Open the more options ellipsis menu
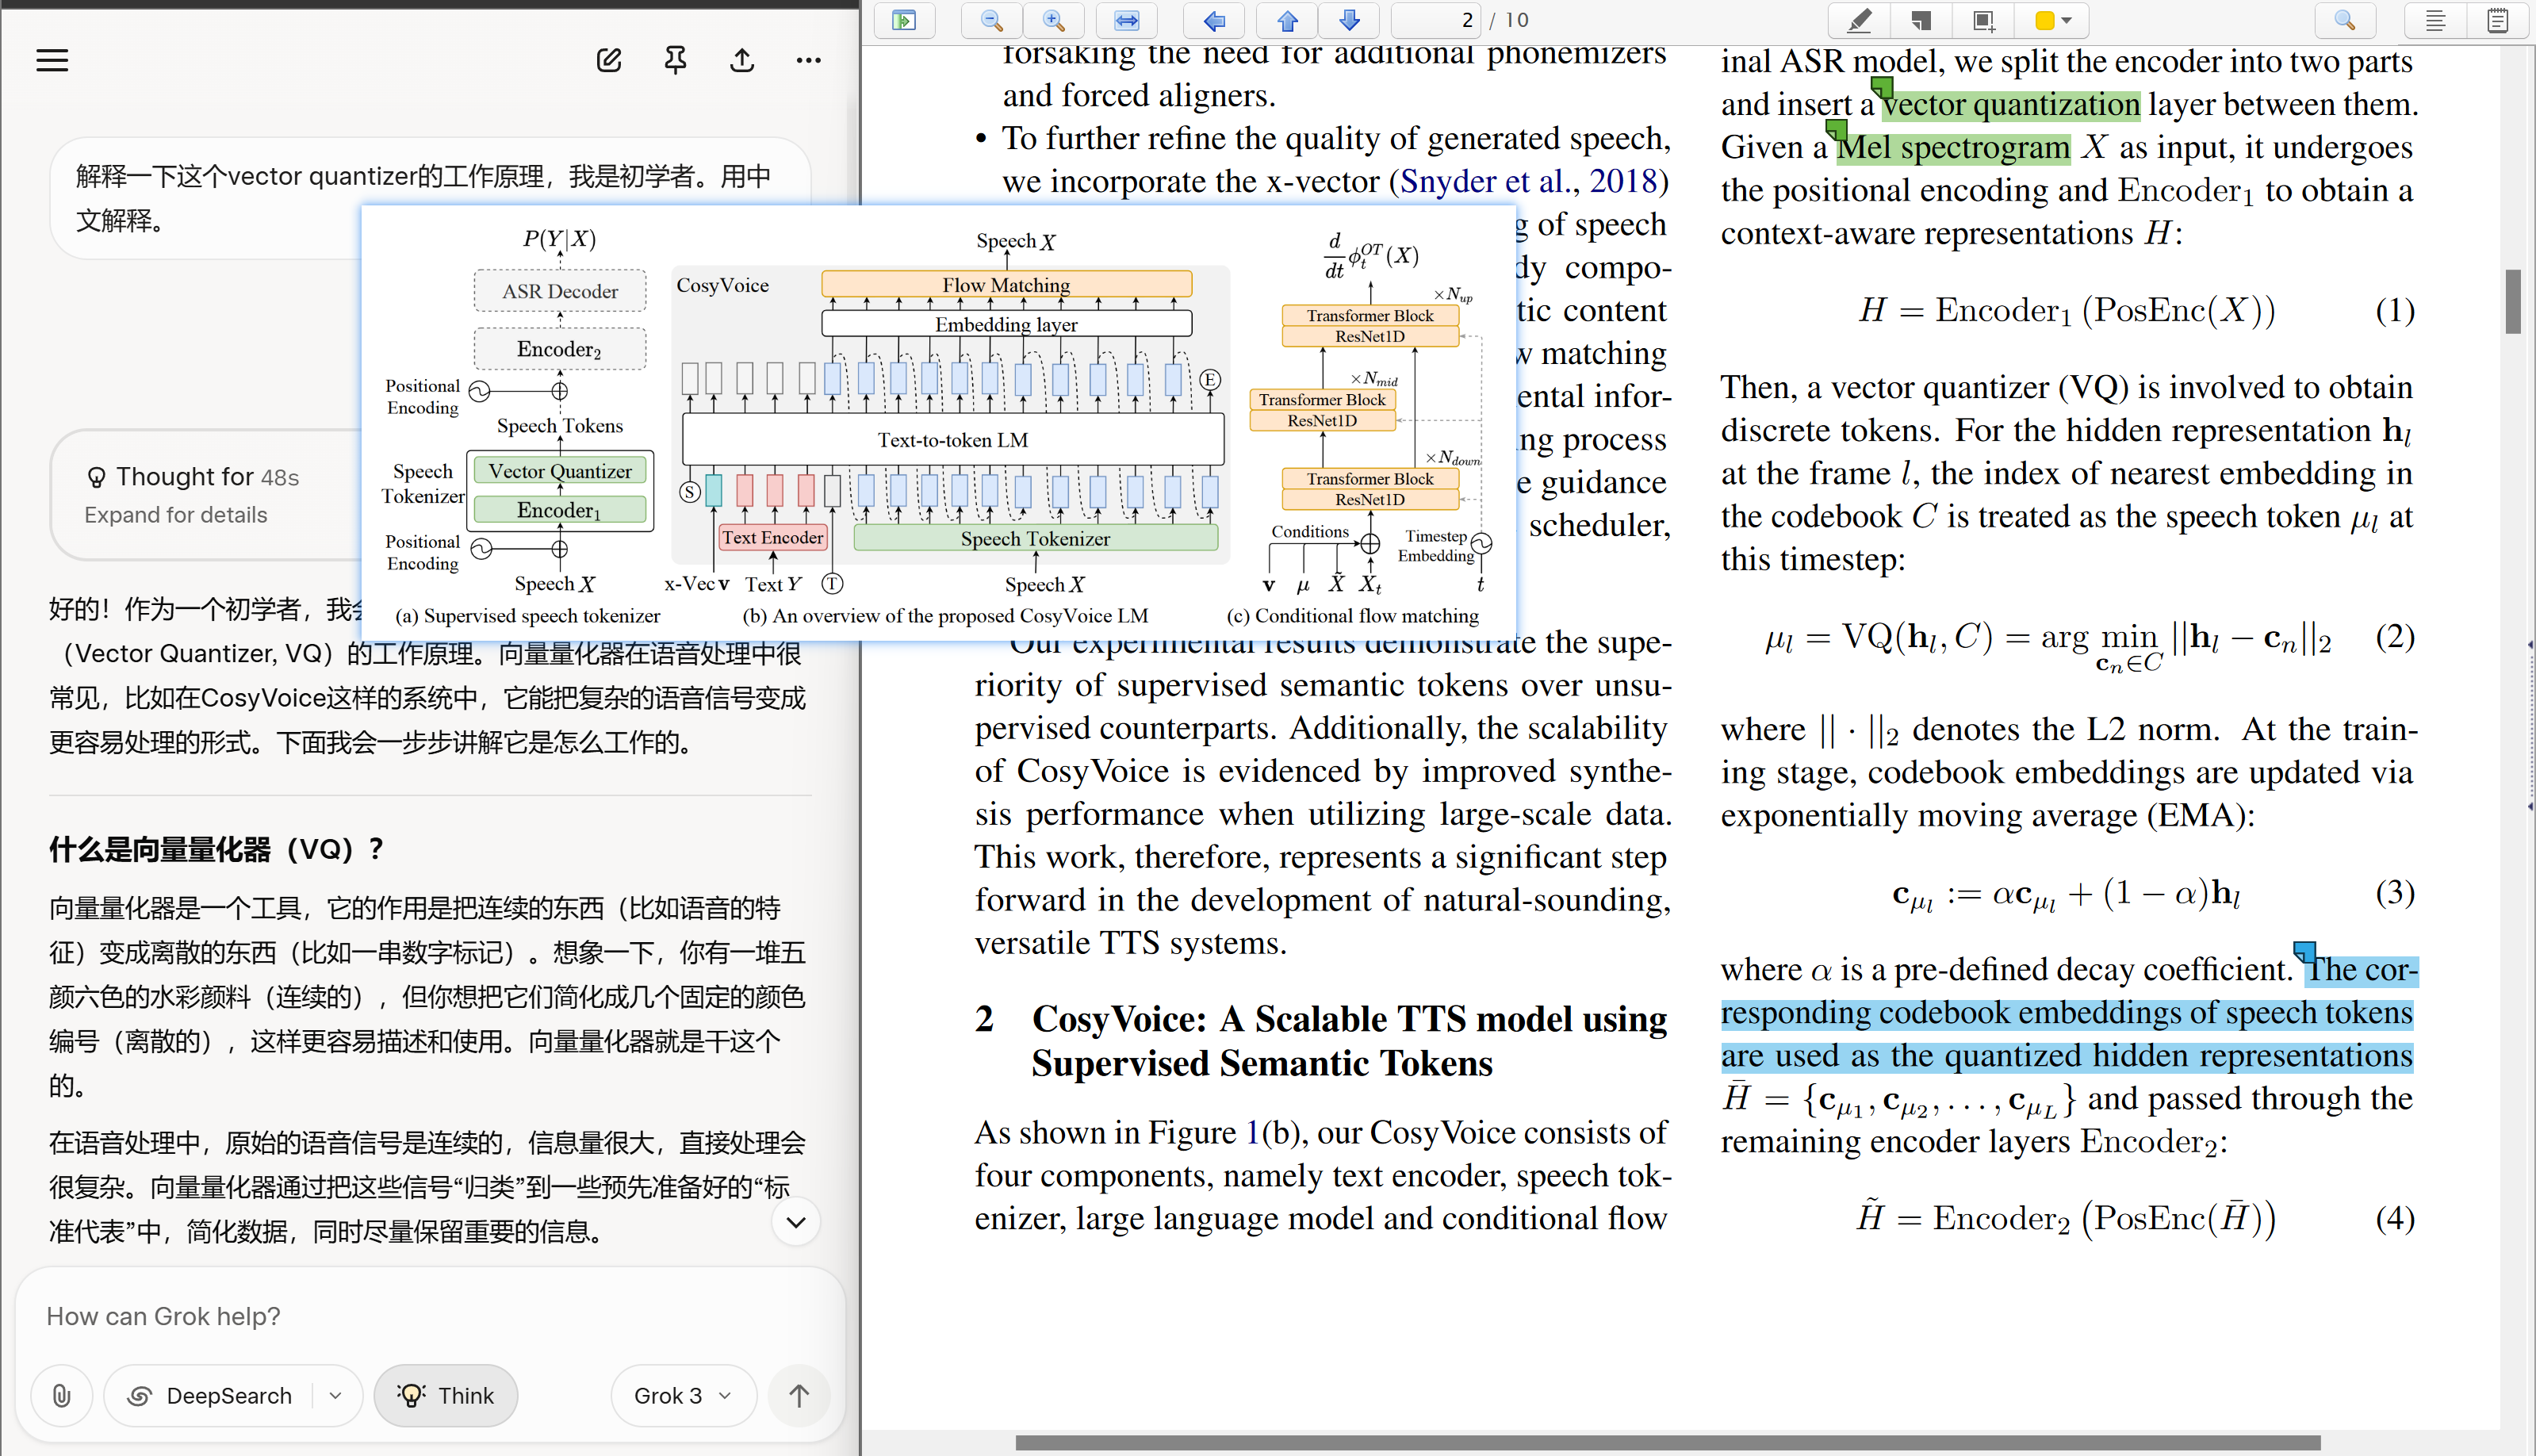The width and height of the screenshot is (2536, 1456). pyautogui.click(x=809, y=61)
